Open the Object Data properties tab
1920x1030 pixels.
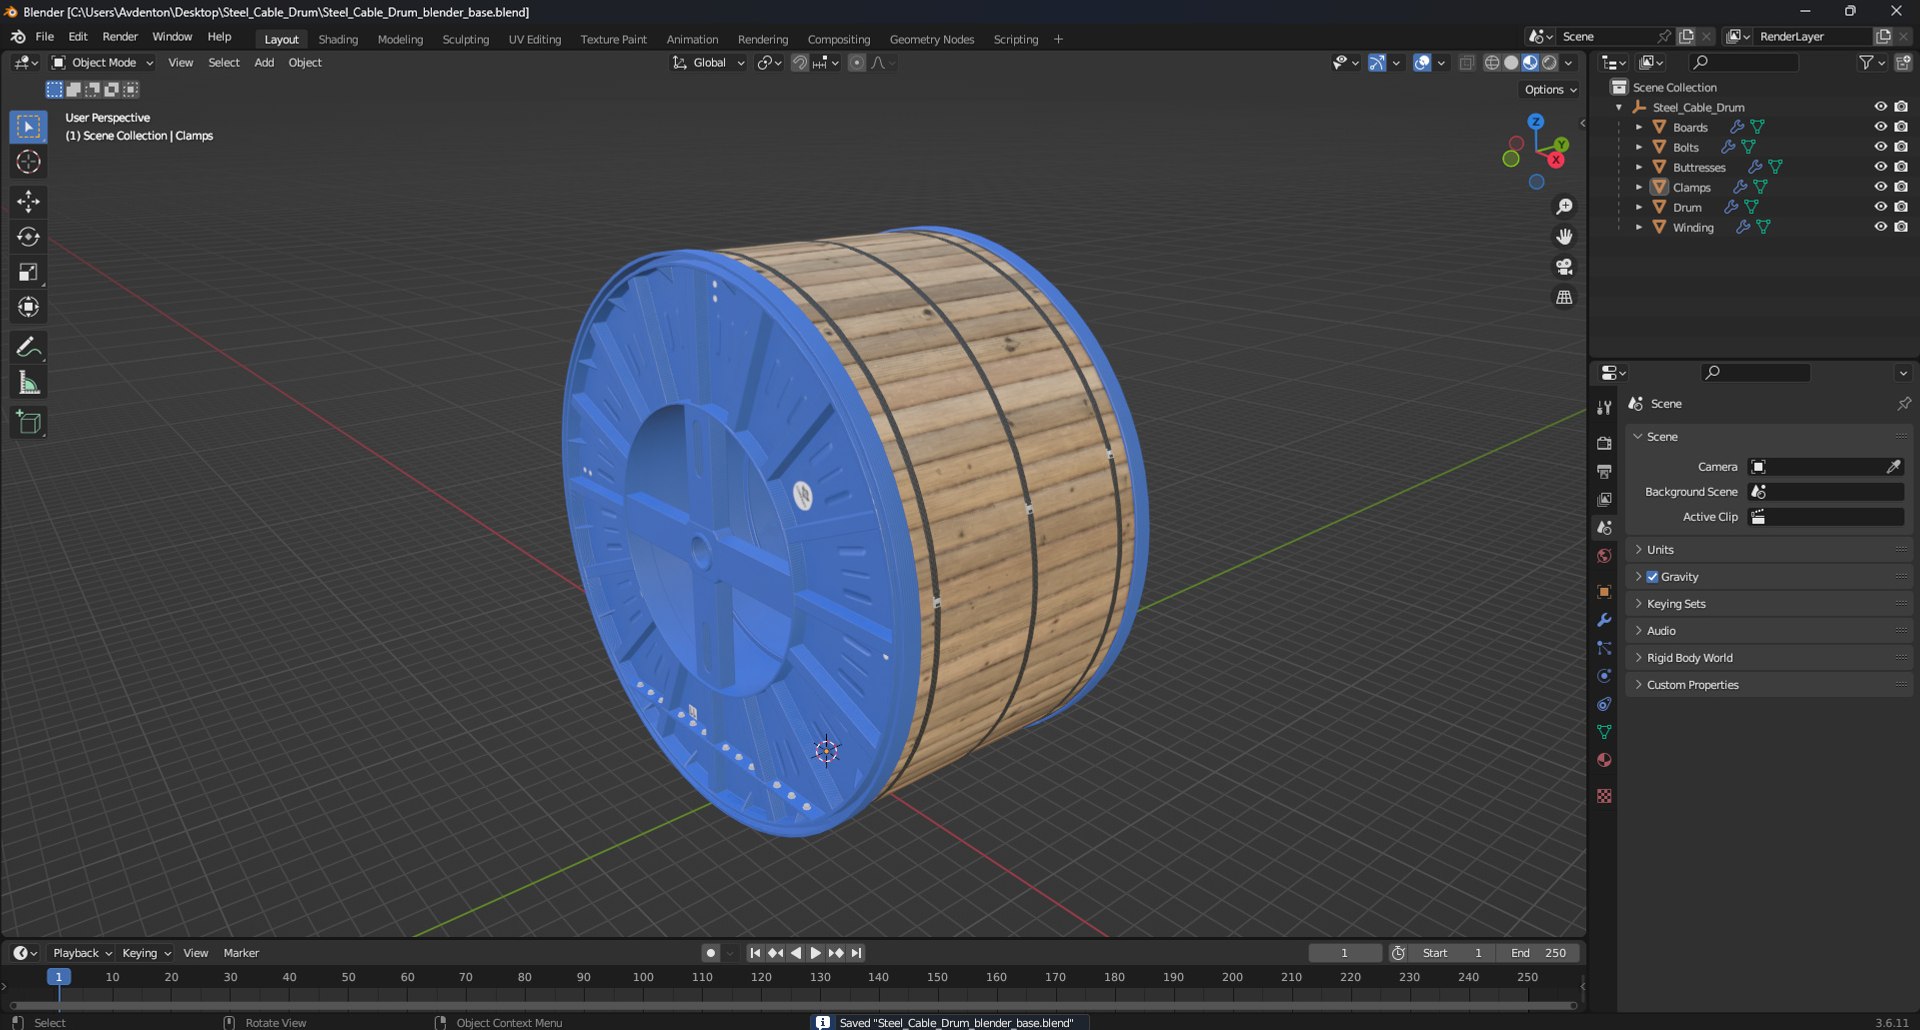pyautogui.click(x=1604, y=732)
